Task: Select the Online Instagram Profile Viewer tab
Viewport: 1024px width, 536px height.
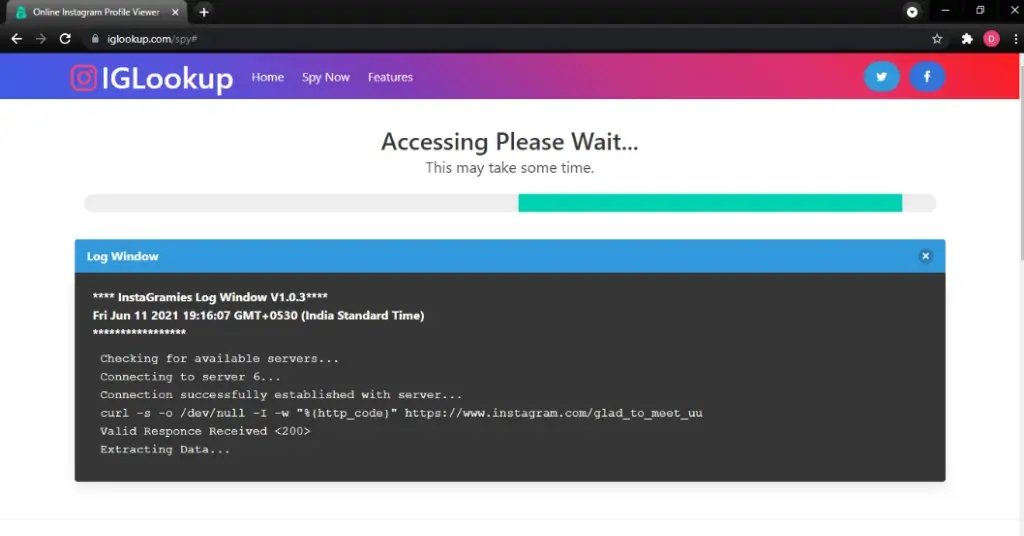Action: pos(96,12)
